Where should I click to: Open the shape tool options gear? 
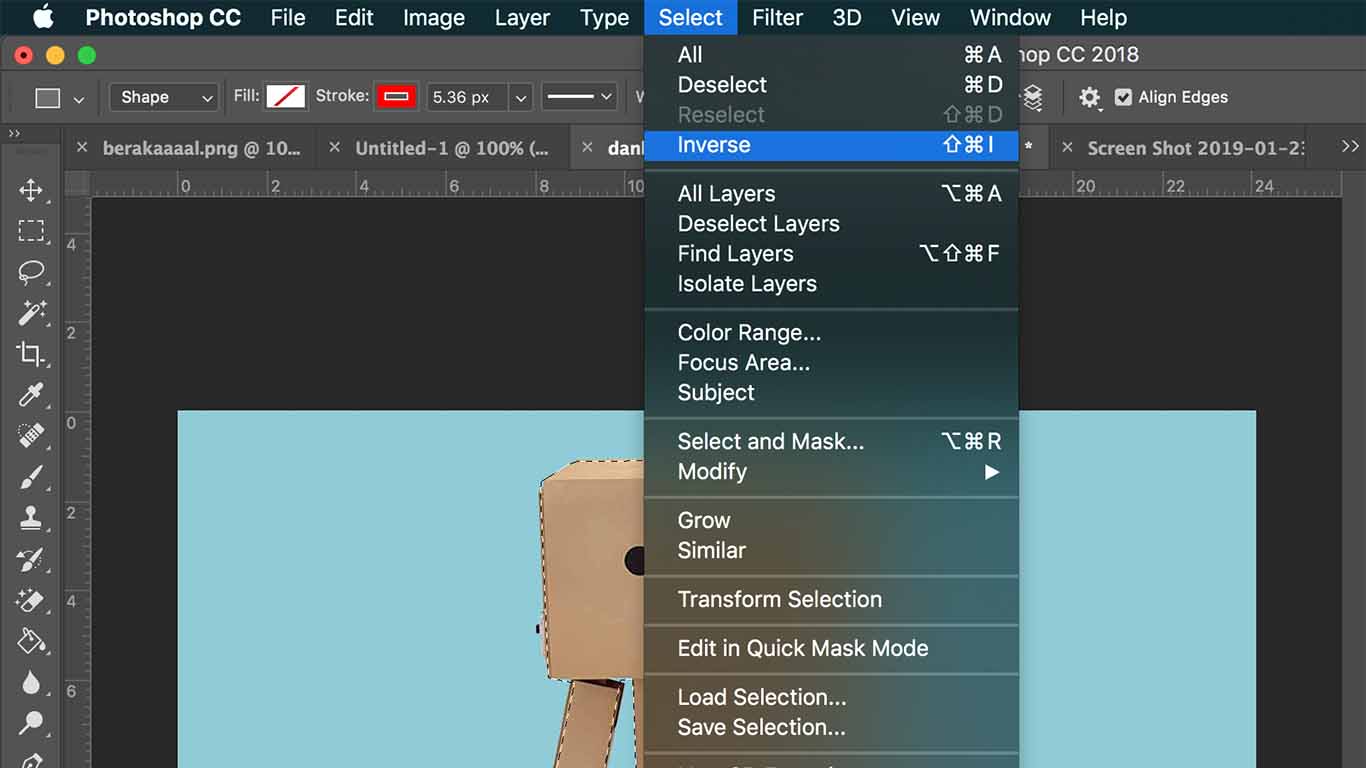click(x=1089, y=97)
